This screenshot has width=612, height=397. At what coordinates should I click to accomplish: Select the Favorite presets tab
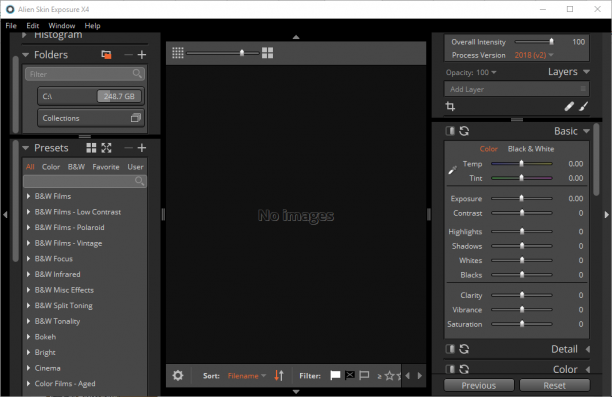coord(106,167)
